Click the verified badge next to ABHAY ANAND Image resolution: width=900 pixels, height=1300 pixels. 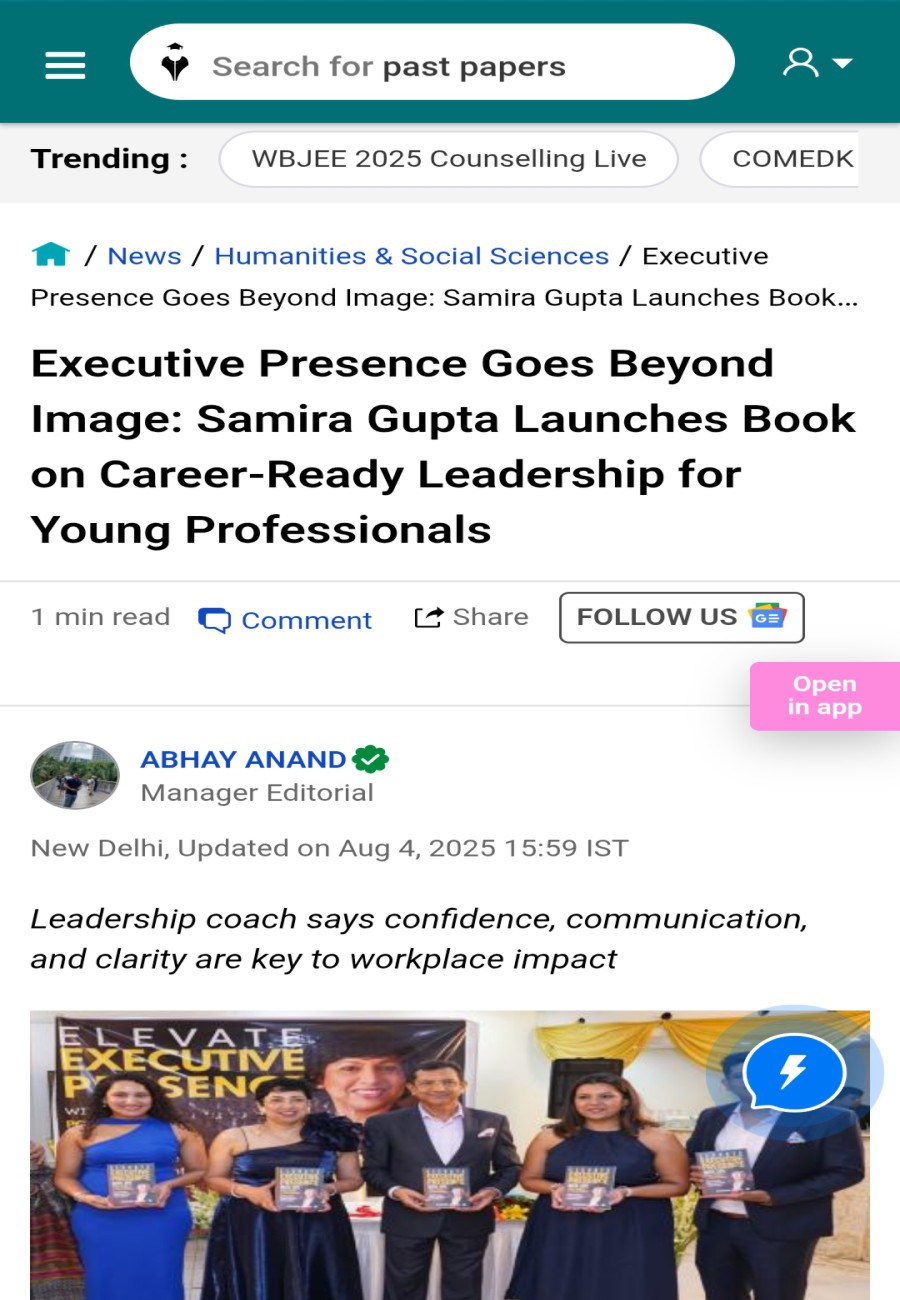371,759
